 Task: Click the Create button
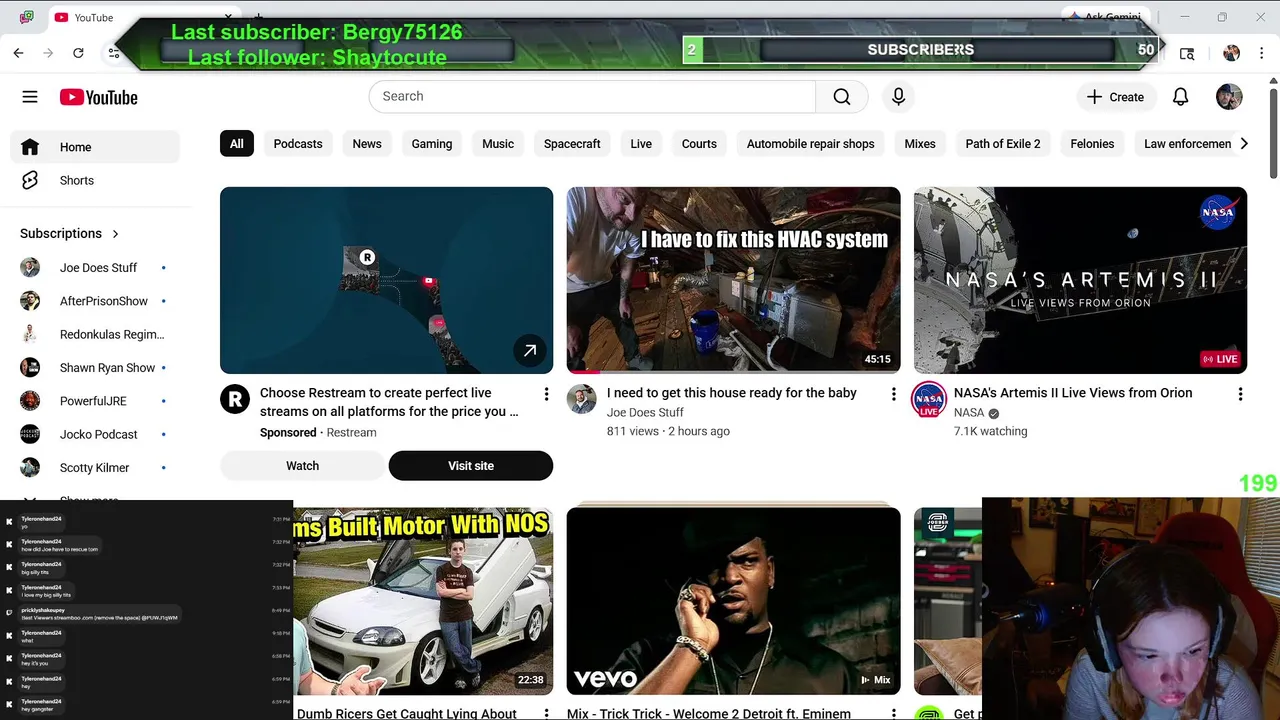click(1115, 97)
